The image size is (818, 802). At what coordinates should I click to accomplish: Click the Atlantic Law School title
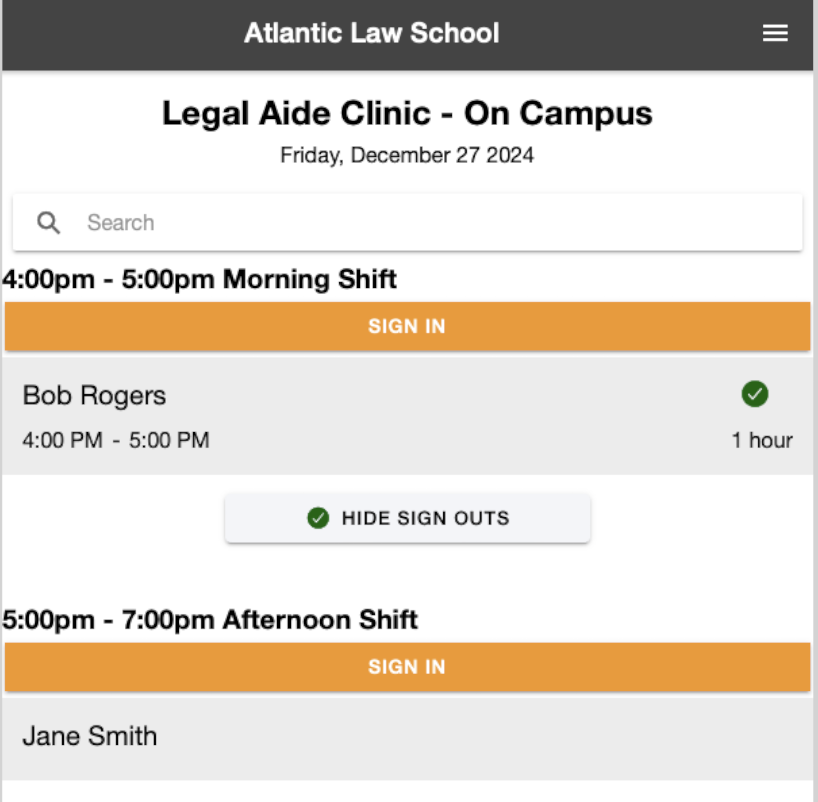point(371,33)
